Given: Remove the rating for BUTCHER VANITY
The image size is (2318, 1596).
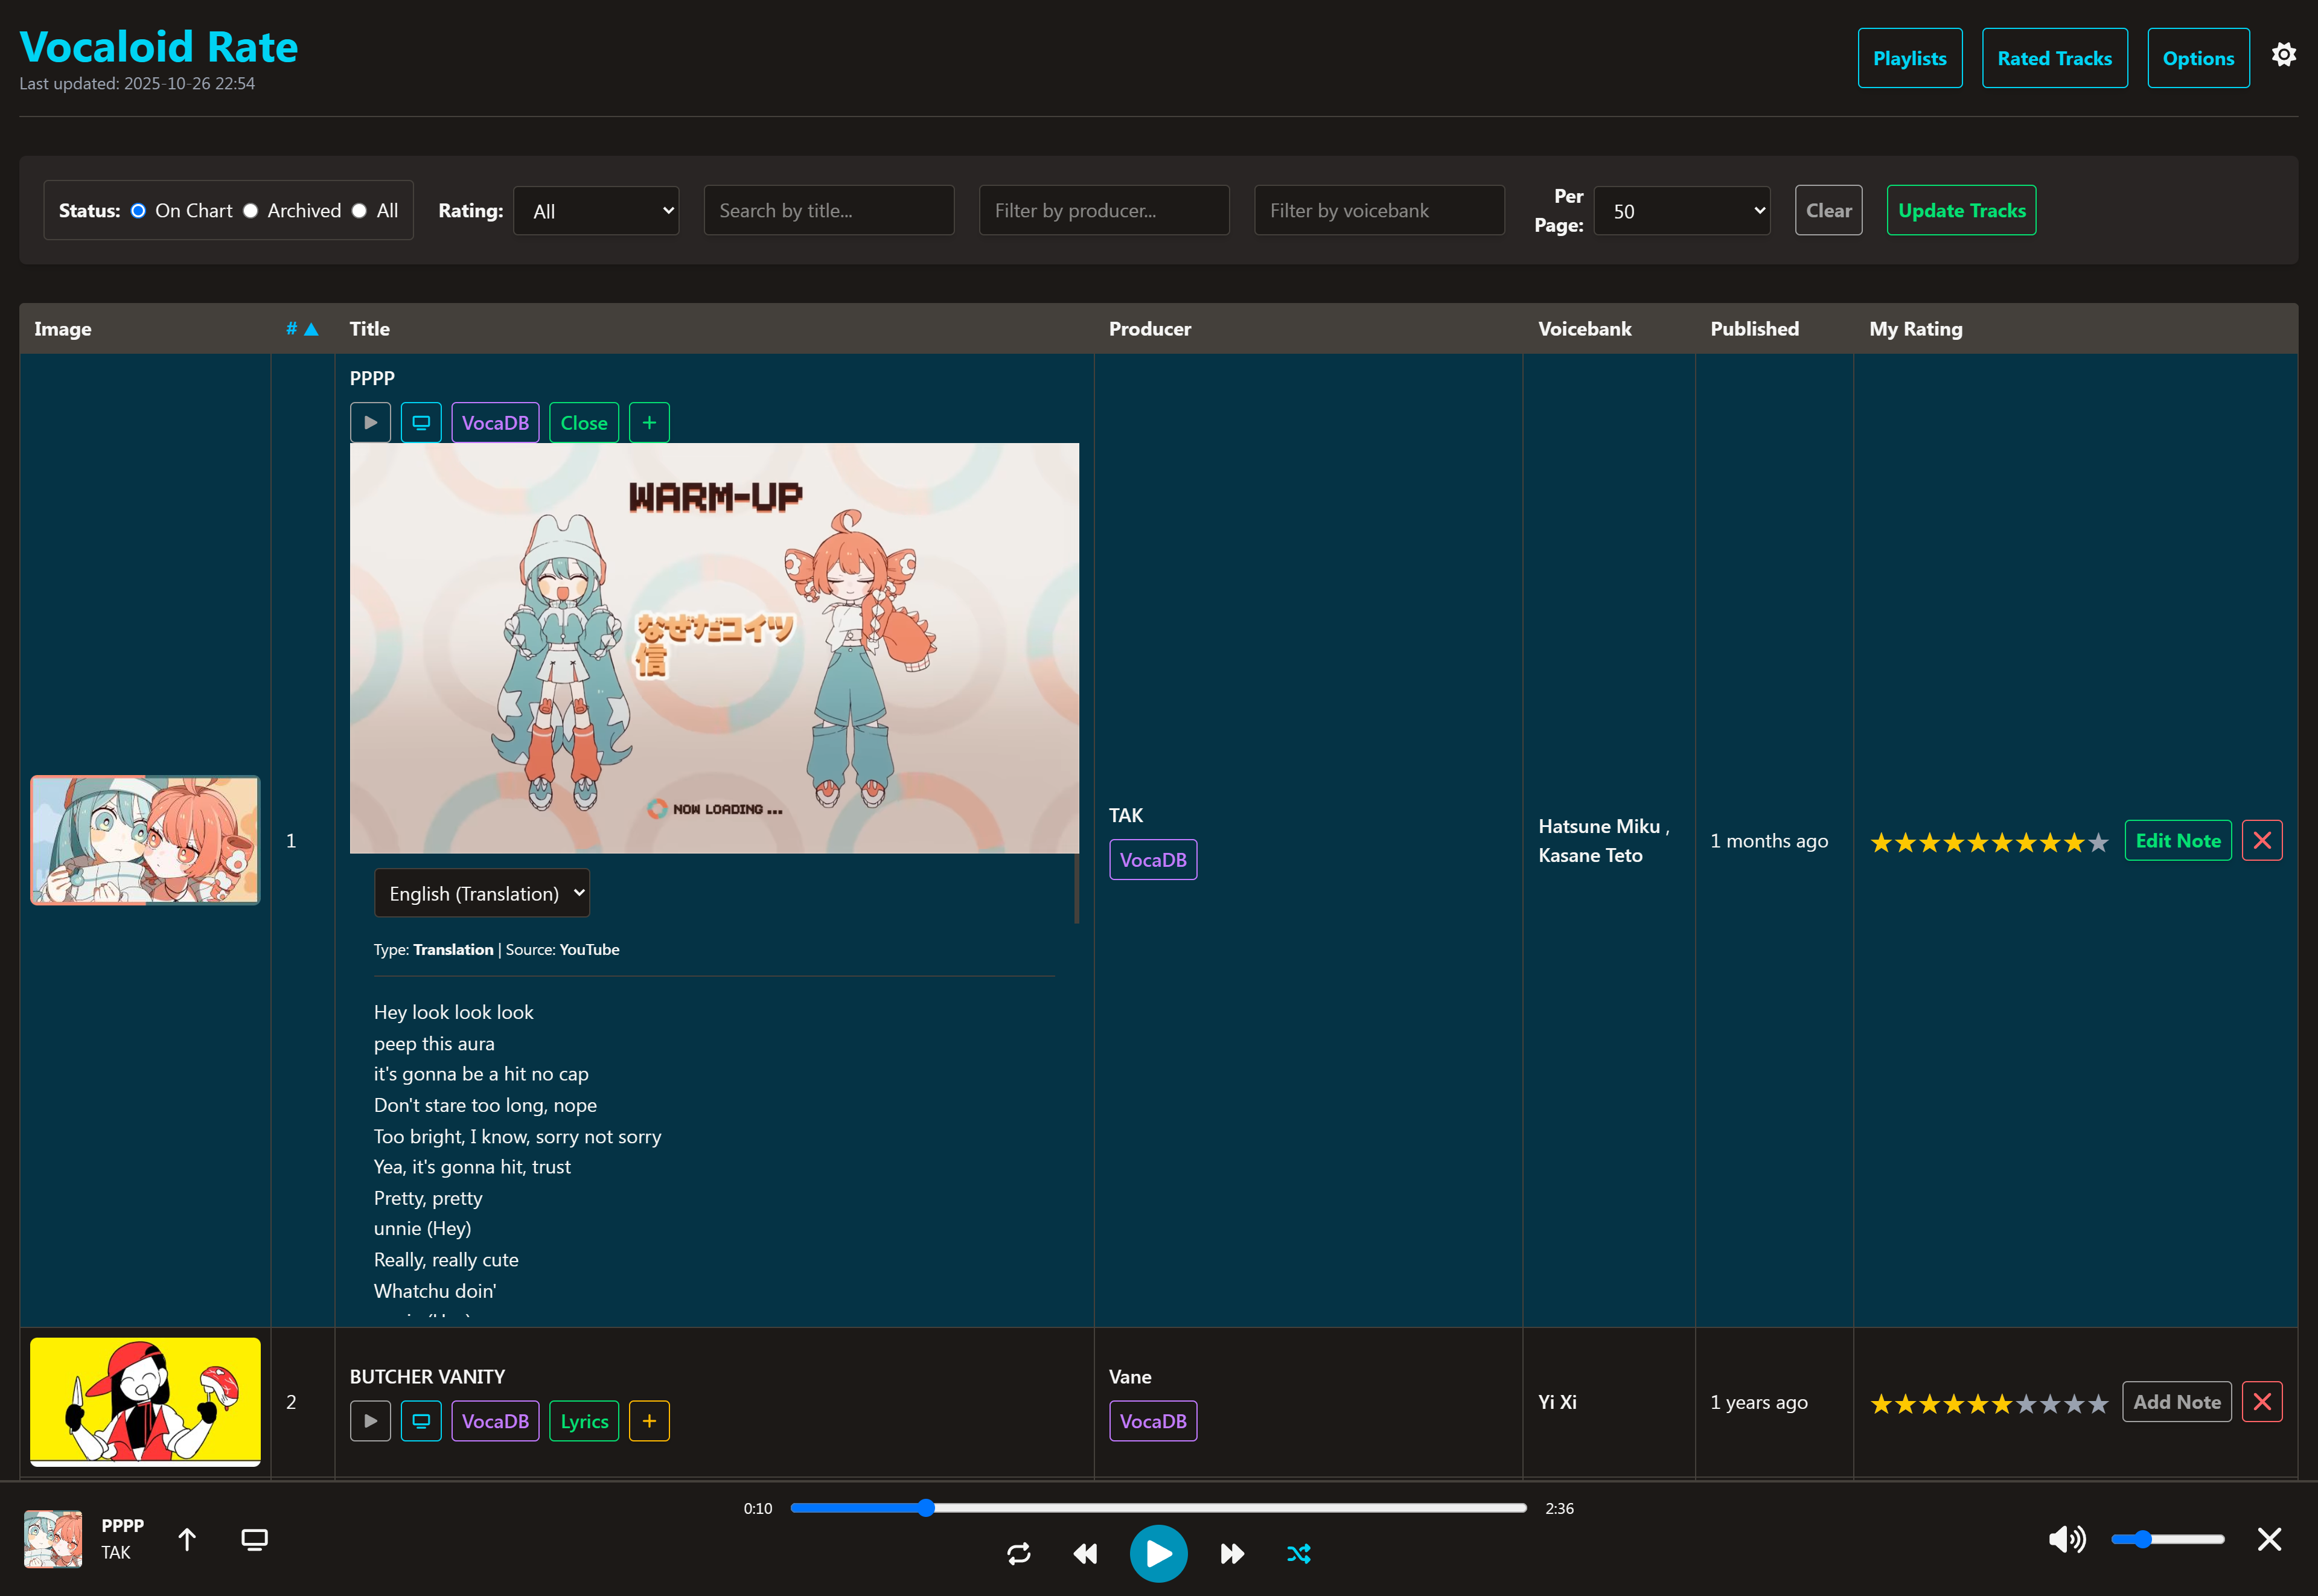Looking at the screenshot, I should (x=2262, y=1402).
